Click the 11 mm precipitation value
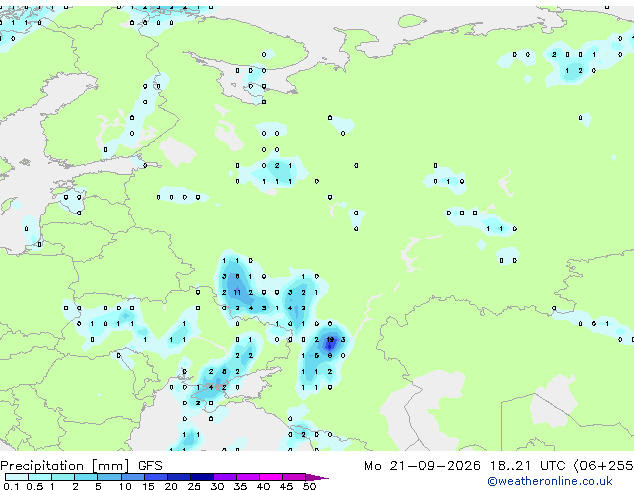The width and height of the screenshot is (634, 490). (237, 292)
